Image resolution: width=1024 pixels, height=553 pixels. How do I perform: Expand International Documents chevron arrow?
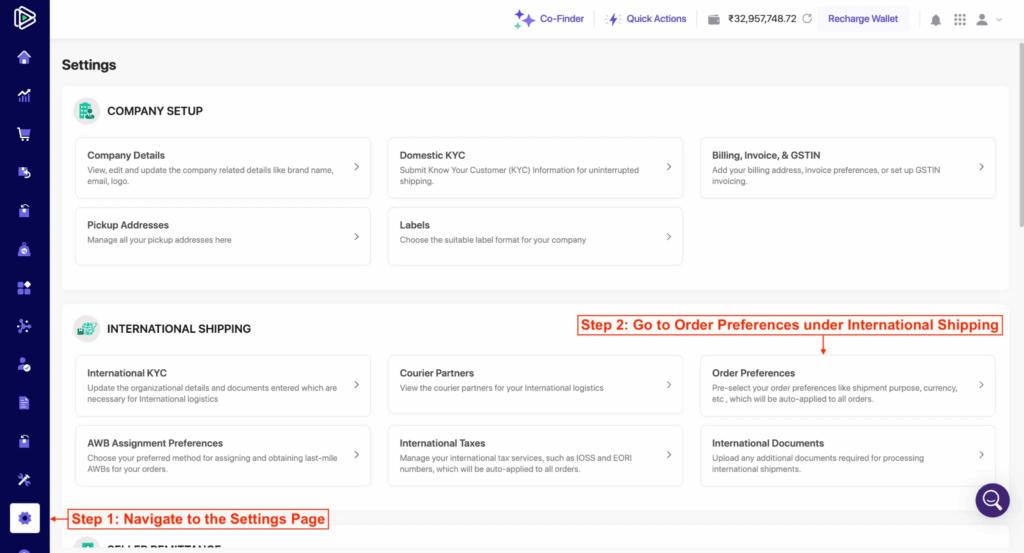click(981, 455)
